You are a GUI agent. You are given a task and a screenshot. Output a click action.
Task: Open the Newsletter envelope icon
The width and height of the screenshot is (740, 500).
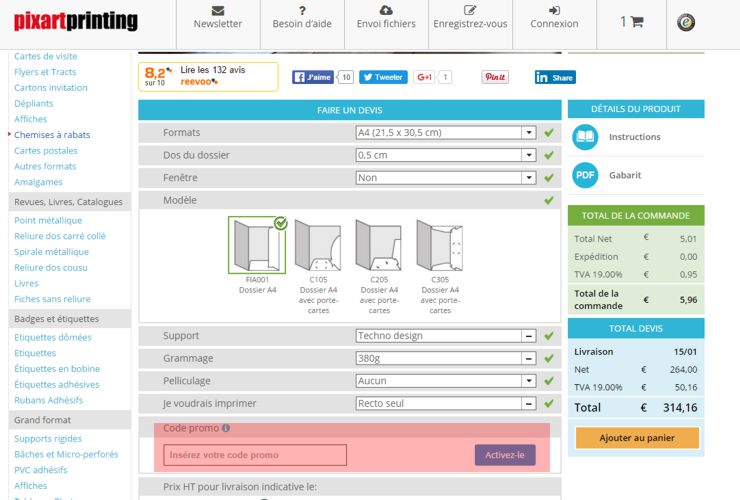pyautogui.click(x=218, y=10)
